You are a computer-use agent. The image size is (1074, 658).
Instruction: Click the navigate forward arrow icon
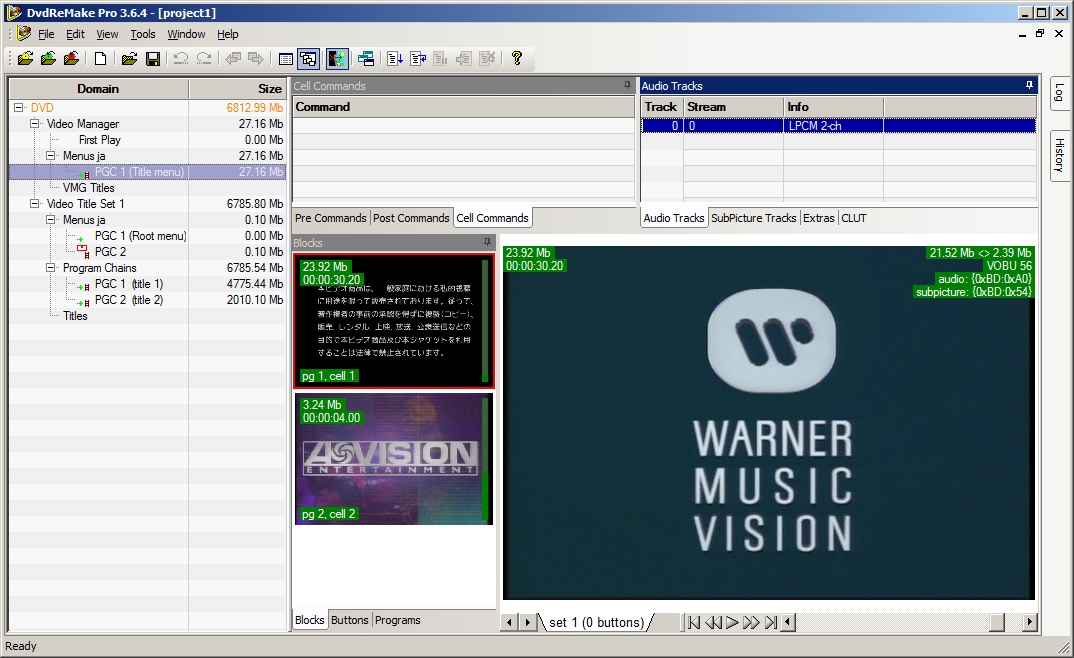(x=256, y=59)
